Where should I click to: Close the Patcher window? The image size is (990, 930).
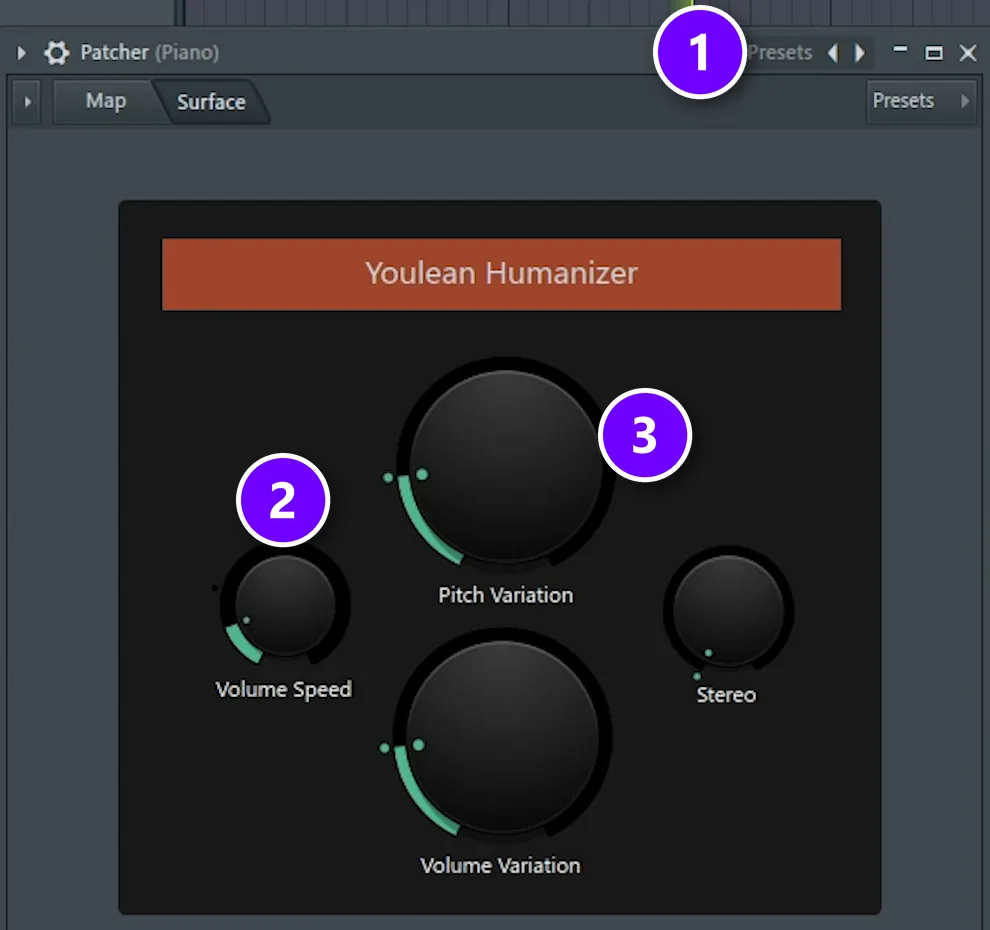pos(968,53)
